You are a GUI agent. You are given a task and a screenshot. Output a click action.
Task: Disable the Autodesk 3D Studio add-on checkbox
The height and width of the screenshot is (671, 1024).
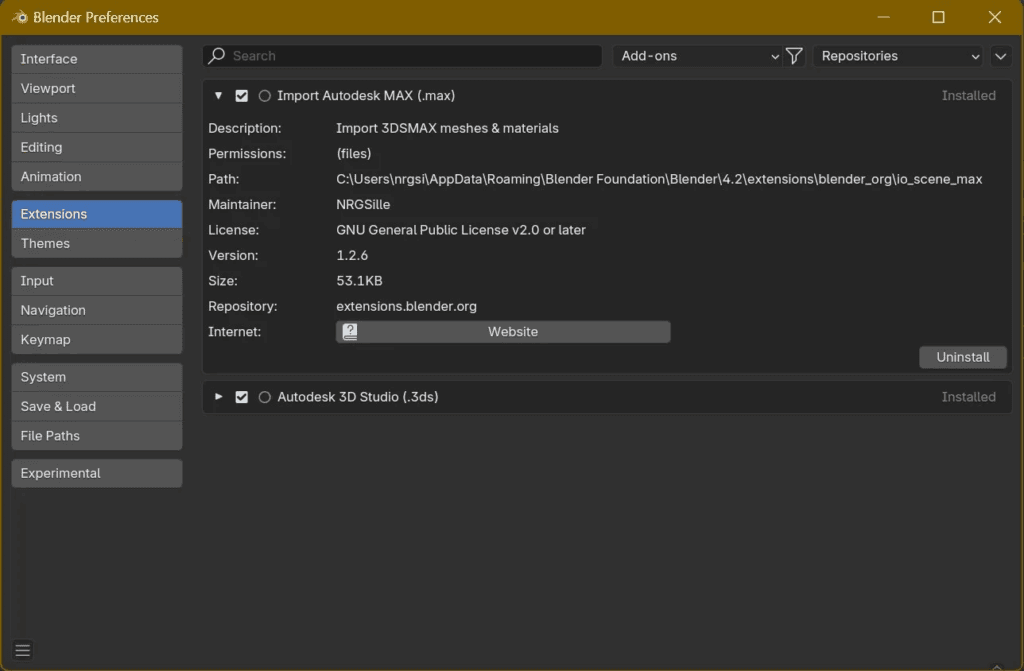point(242,397)
